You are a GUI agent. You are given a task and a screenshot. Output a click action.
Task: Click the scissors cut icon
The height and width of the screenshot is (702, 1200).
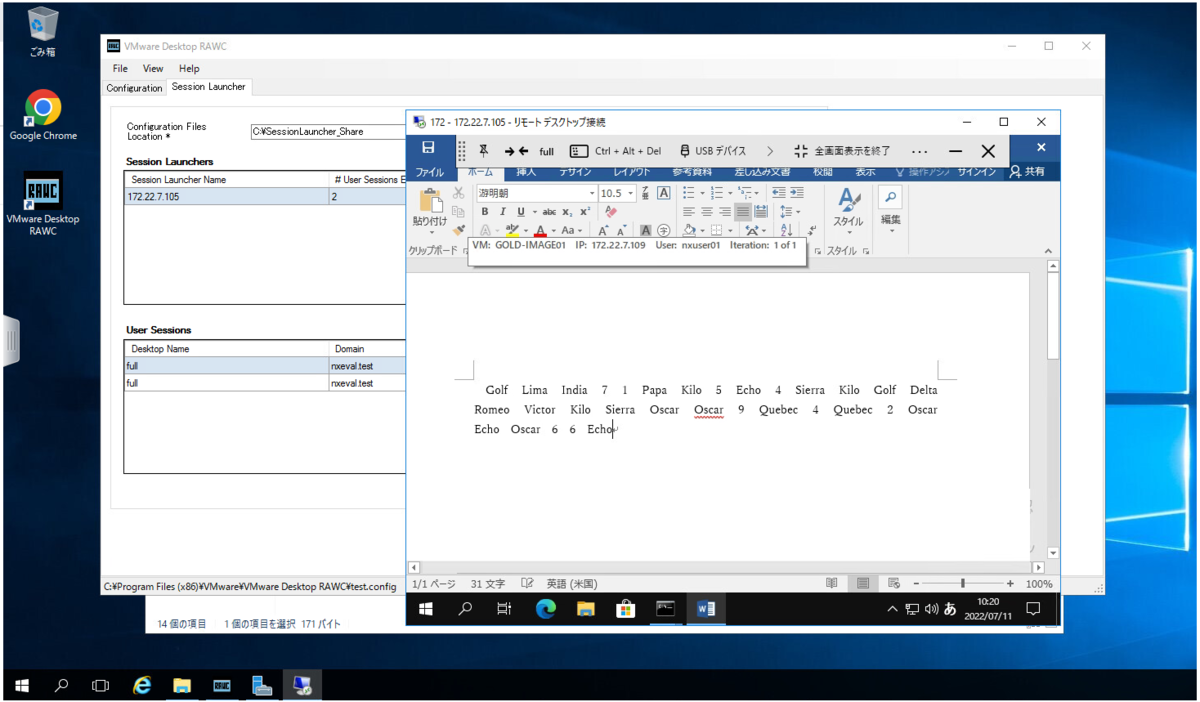[x=458, y=193]
